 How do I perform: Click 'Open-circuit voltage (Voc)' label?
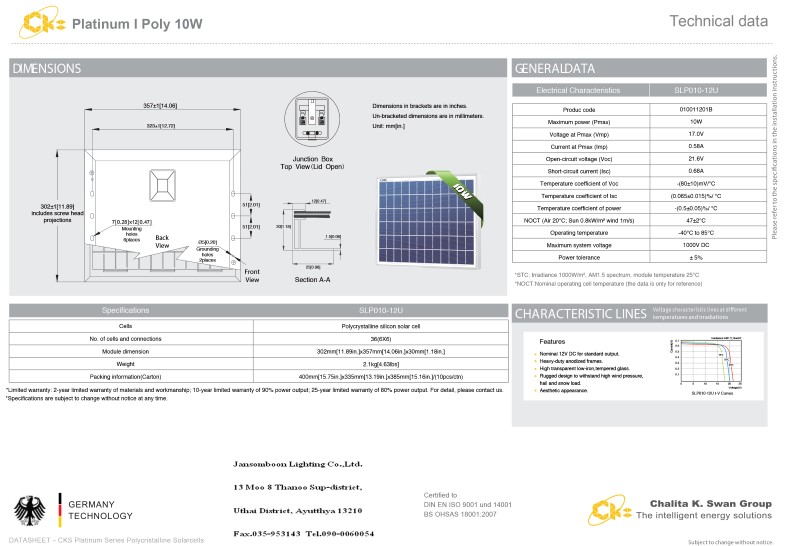[x=579, y=159]
